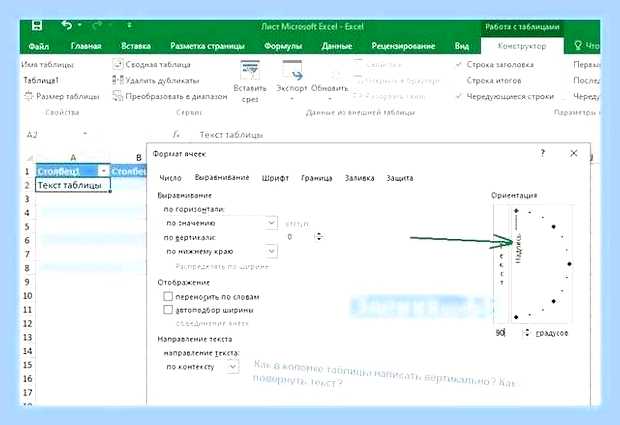The height and width of the screenshot is (425, 620).
Task: Click the Tell me lightbulb icon
Action: click(578, 45)
